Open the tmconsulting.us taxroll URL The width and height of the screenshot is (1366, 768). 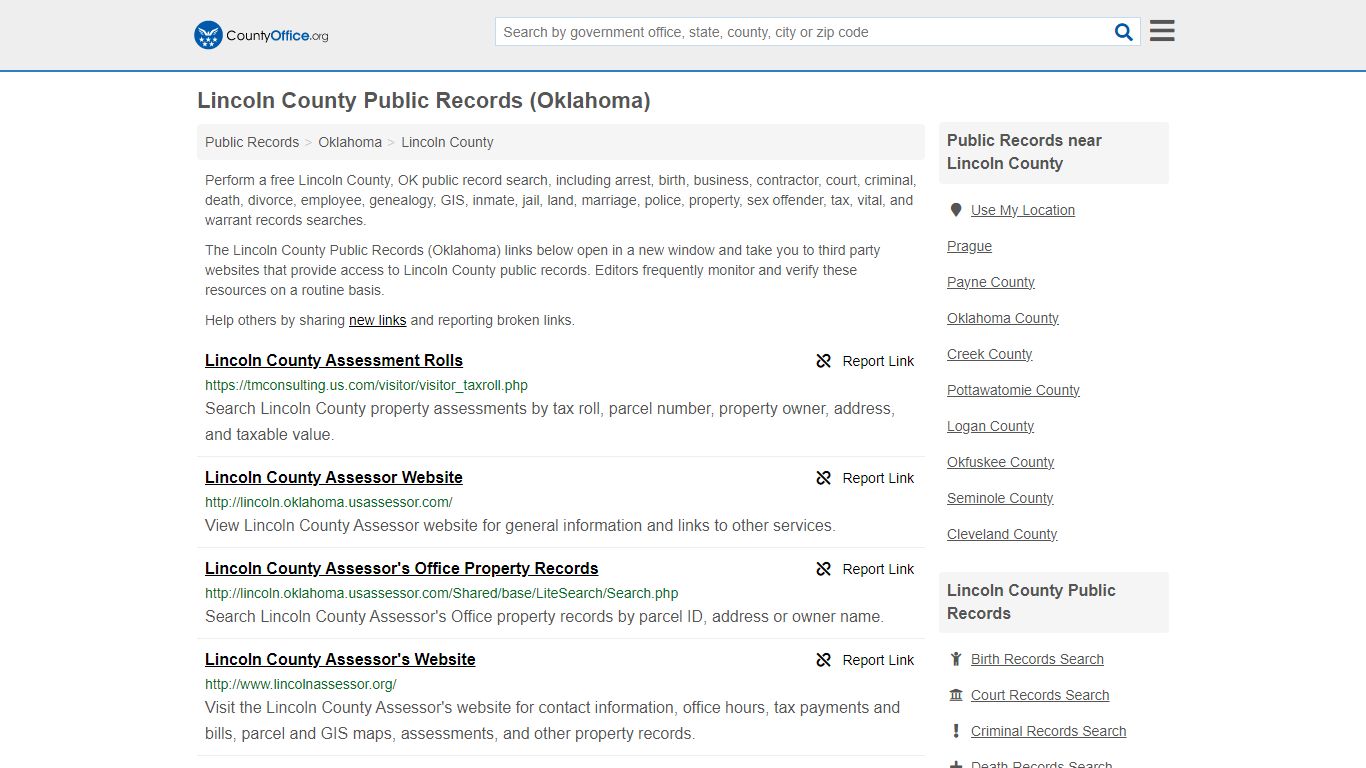(x=366, y=385)
